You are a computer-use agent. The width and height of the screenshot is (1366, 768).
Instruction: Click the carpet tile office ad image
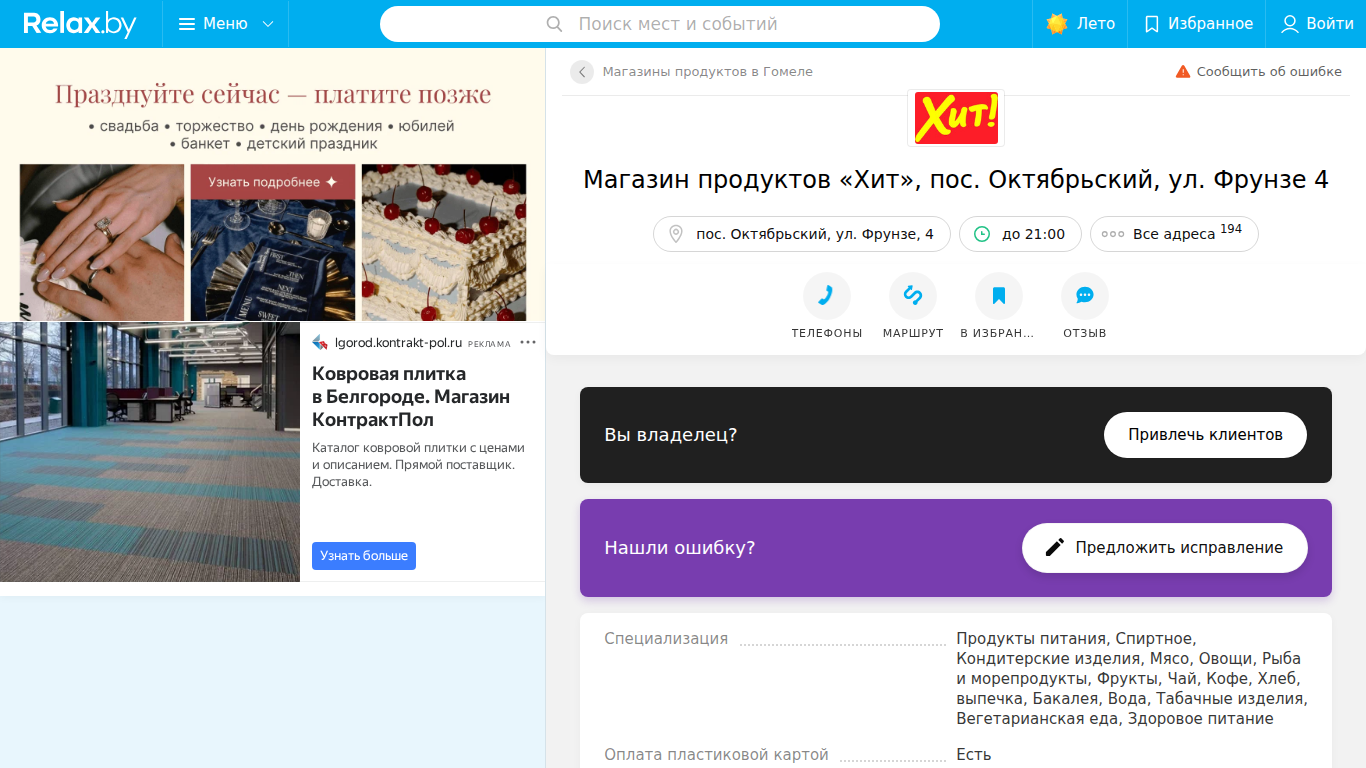click(x=150, y=452)
